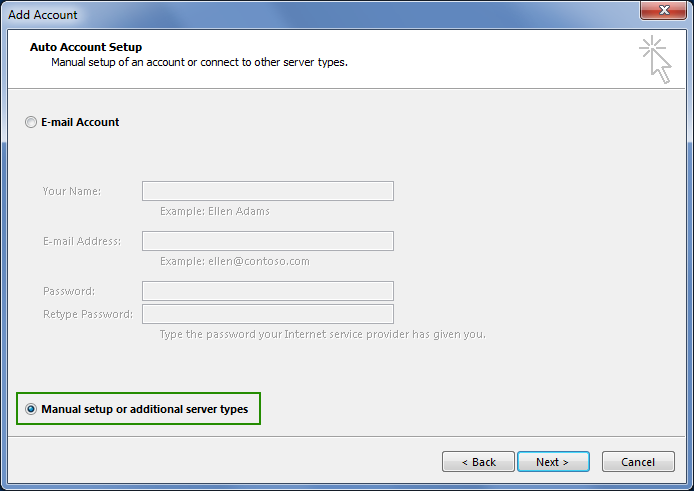Click the ellen@contoso.com example text

coord(259,261)
